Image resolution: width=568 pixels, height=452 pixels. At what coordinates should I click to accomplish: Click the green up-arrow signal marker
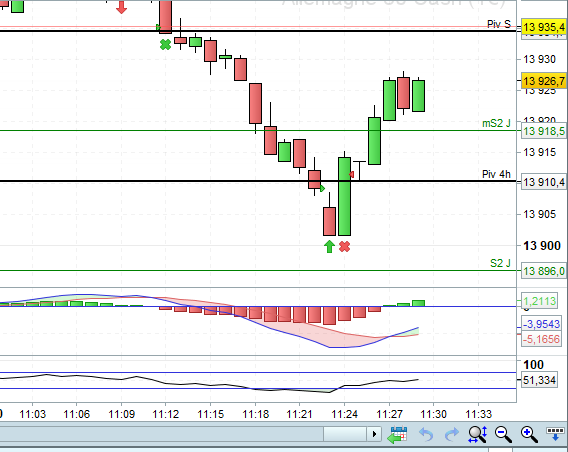coord(329,247)
